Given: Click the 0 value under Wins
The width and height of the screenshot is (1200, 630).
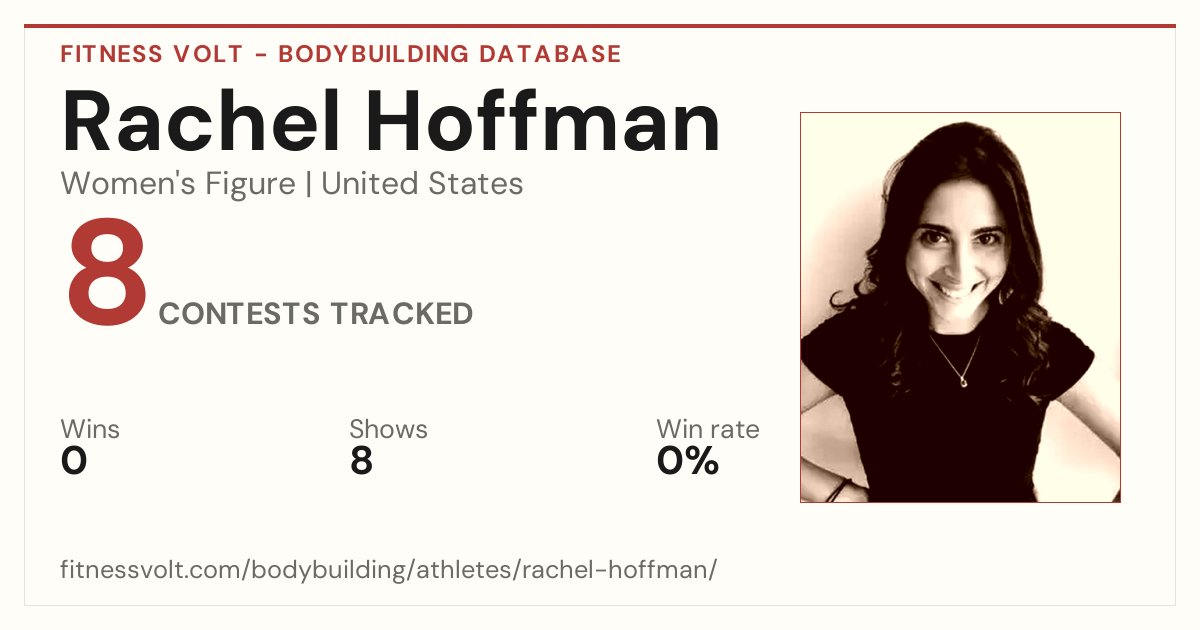Looking at the screenshot, I should coord(74,461).
